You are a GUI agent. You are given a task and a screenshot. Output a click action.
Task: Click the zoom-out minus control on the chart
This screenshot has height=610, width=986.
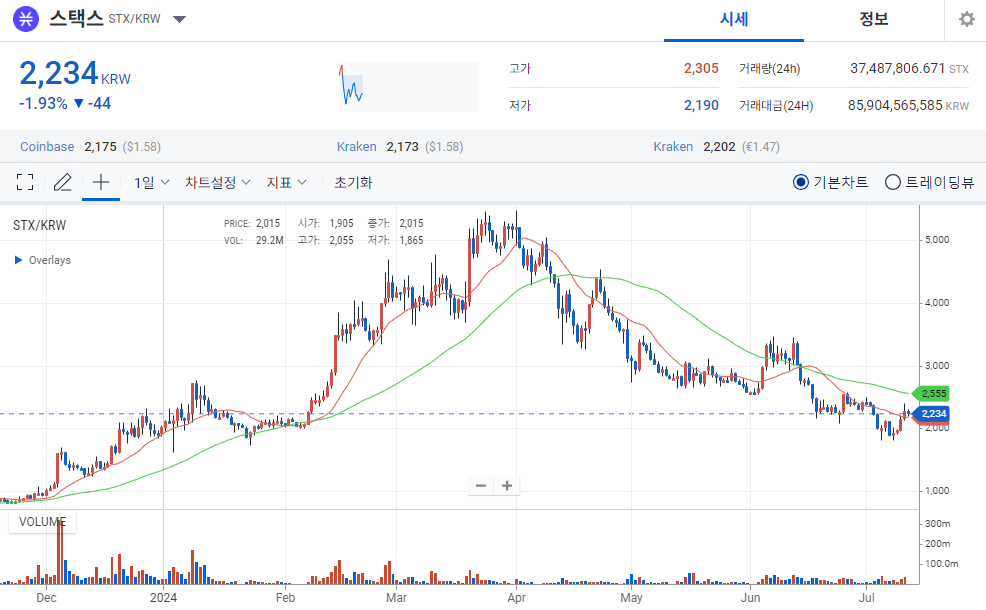(x=480, y=485)
